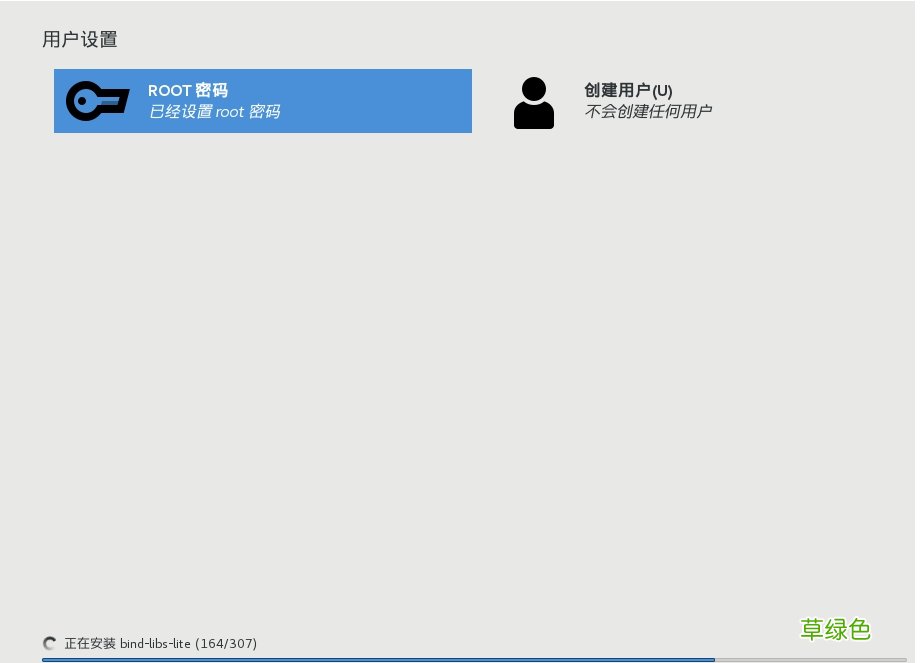
Task: Click the package counter showing 164/307
Action: tap(227, 643)
